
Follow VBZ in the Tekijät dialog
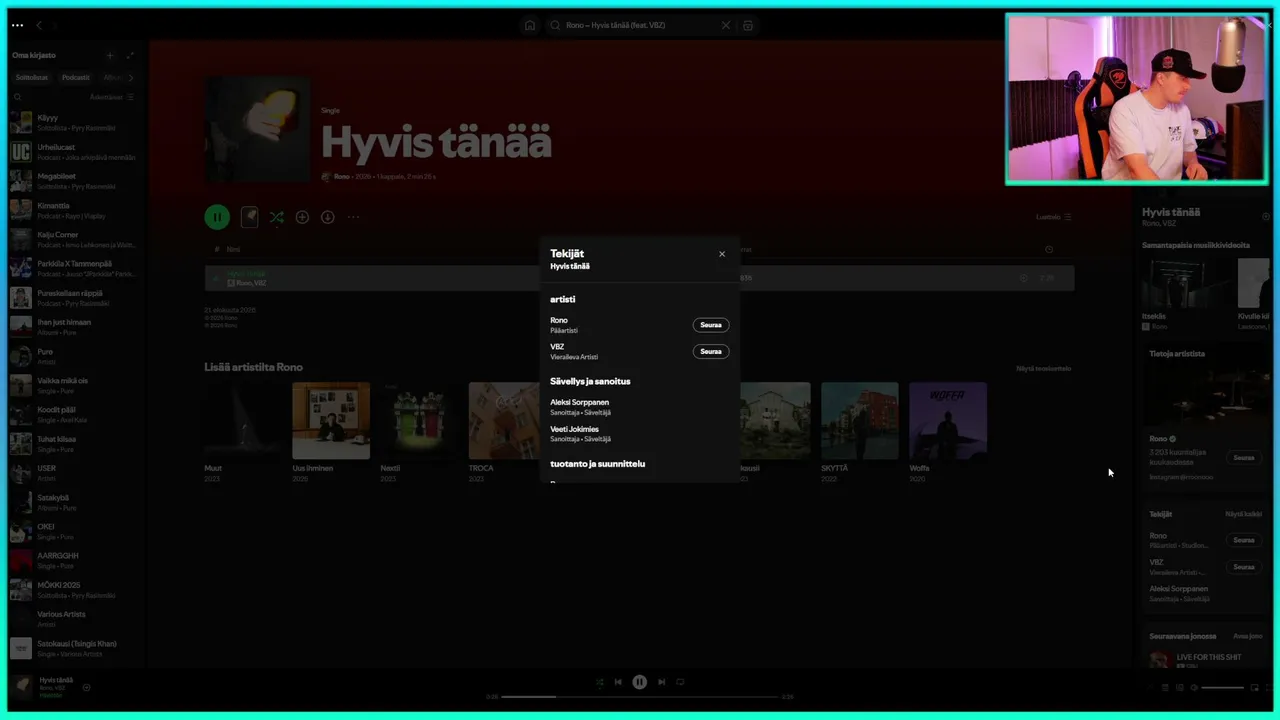pyautogui.click(x=711, y=352)
